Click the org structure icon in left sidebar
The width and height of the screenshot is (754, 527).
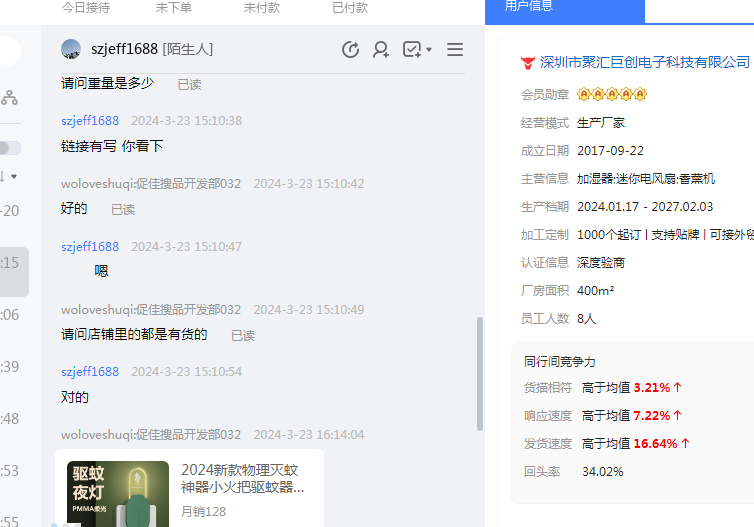click(9, 97)
